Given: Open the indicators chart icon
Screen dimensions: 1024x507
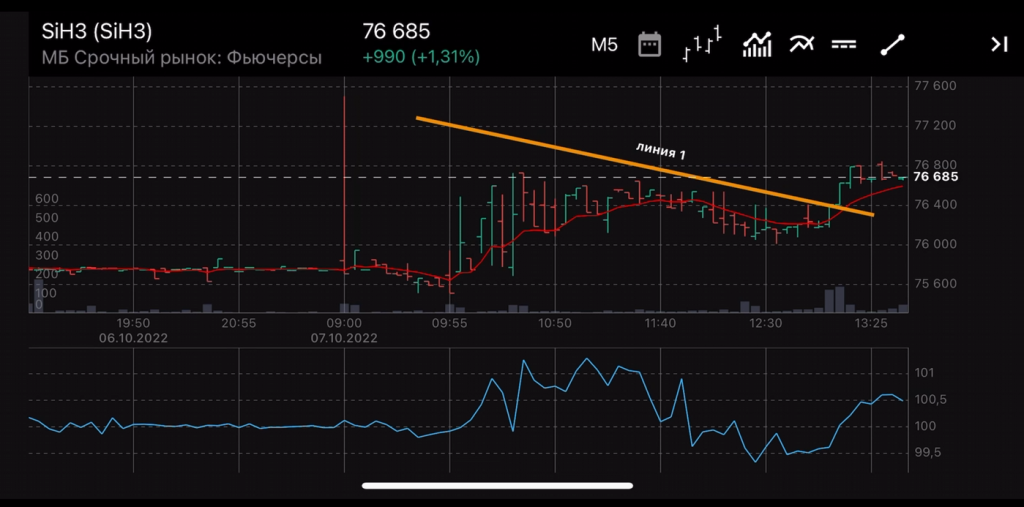Looking at the screenshot, I should tap(756, 44).
